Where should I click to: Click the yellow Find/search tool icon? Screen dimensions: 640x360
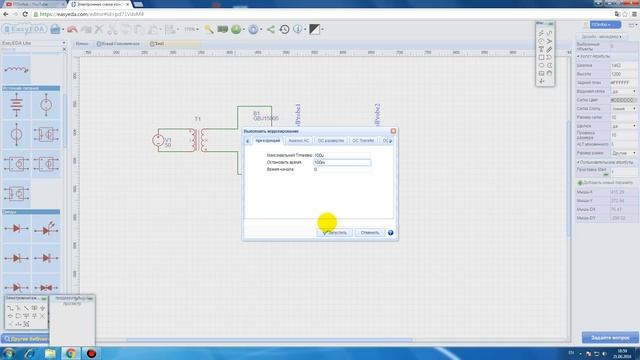209,29
